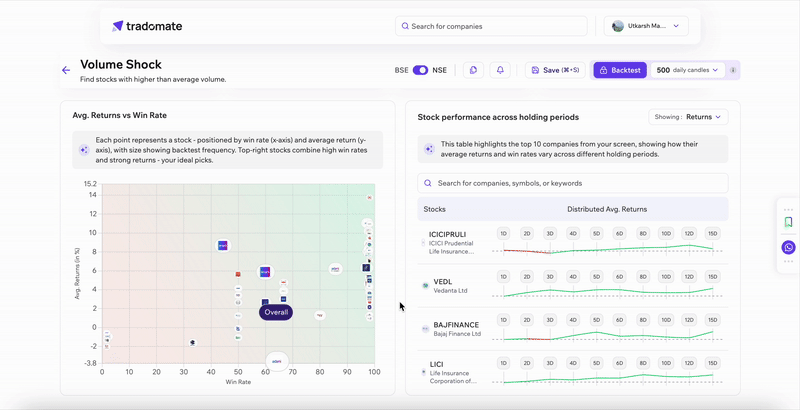Screen dimensions: 800x410
Task: Open the Utkarsh Ma... user dropdown
Action: (646, 26)
